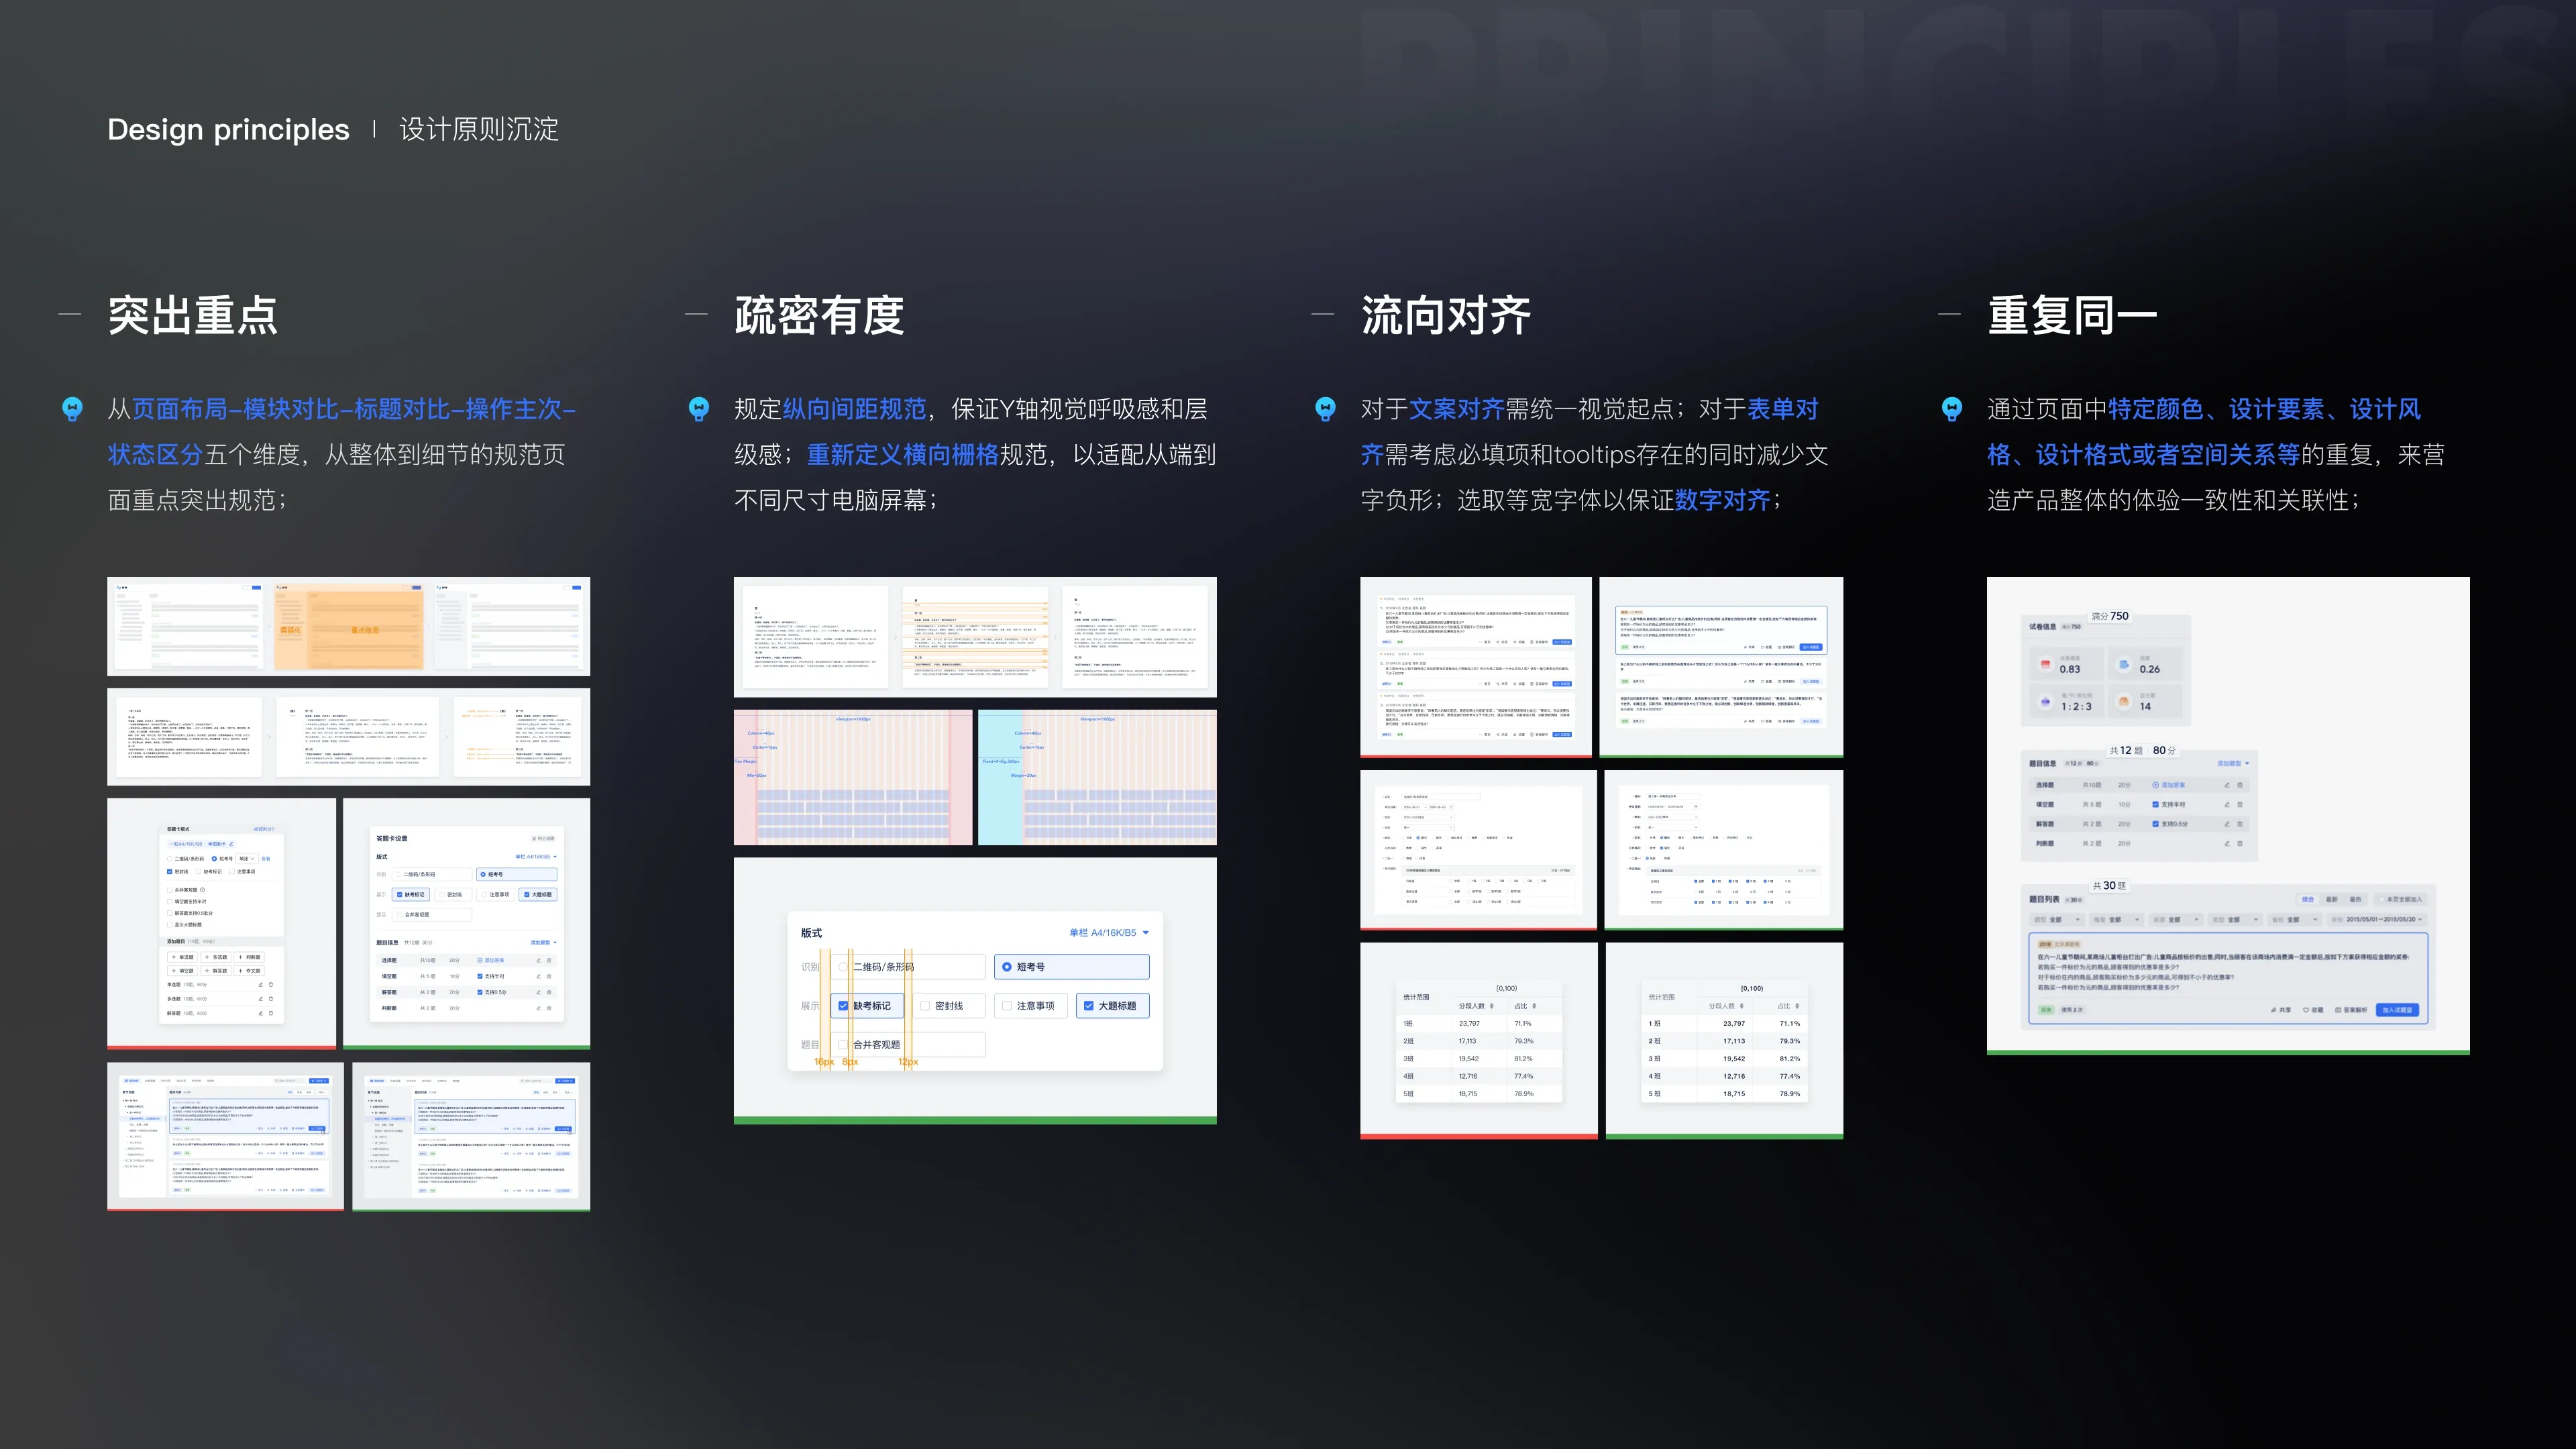Switch to 最热 tab in 题目列表
Viewport: 2576px width, 1449px height.
click(2356, 900)
